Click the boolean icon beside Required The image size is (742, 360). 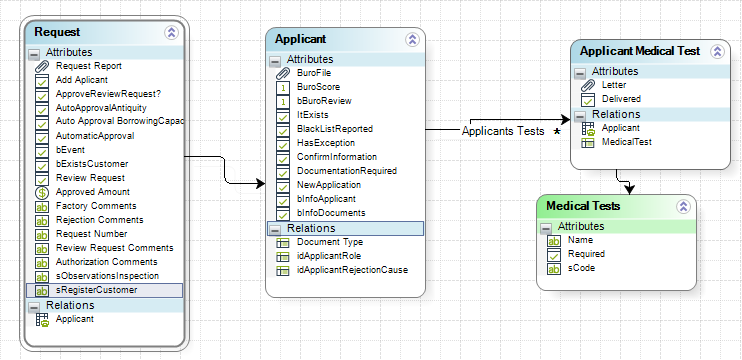click(554, 255)
